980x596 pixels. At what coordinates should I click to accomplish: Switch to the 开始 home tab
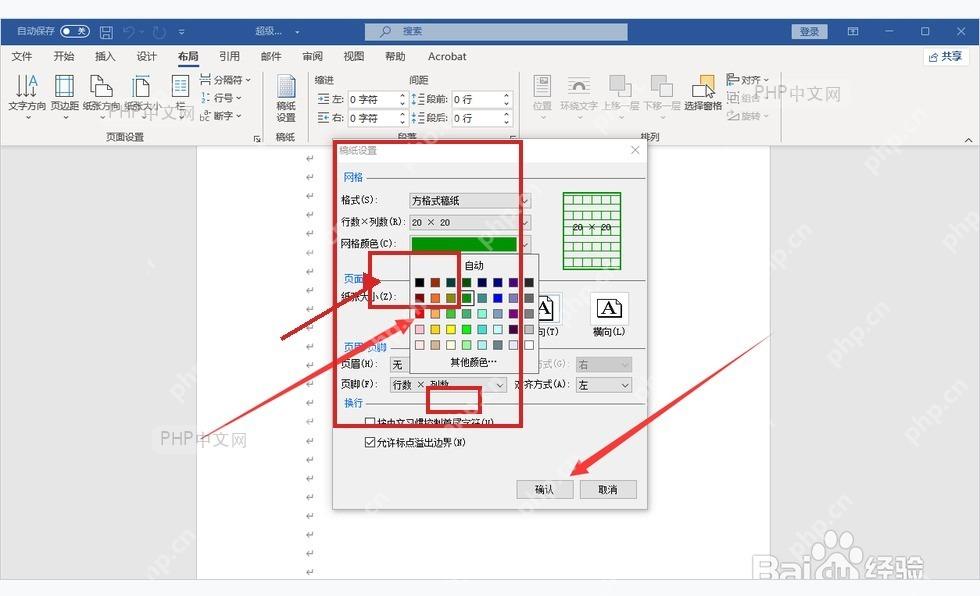[x=64, y=56]
